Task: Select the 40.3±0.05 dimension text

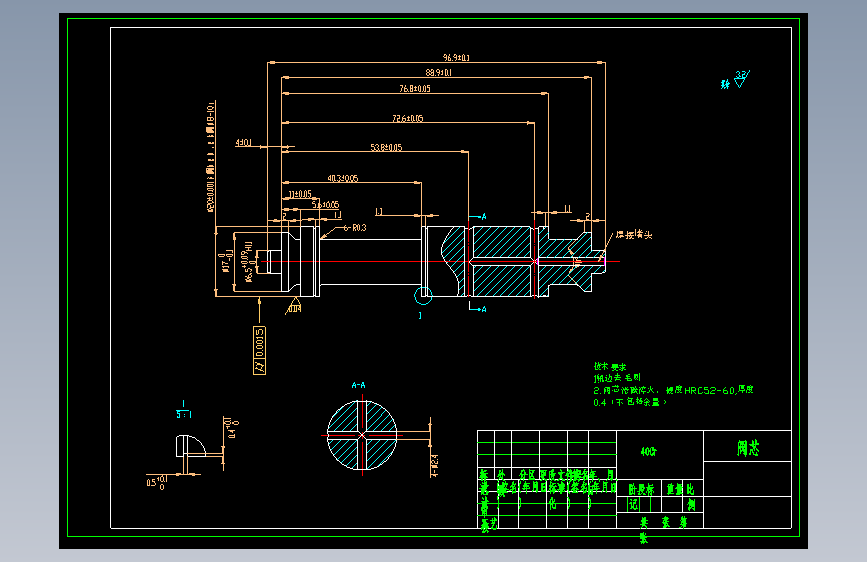Action: pyautogui.click(x=342, y=178)
